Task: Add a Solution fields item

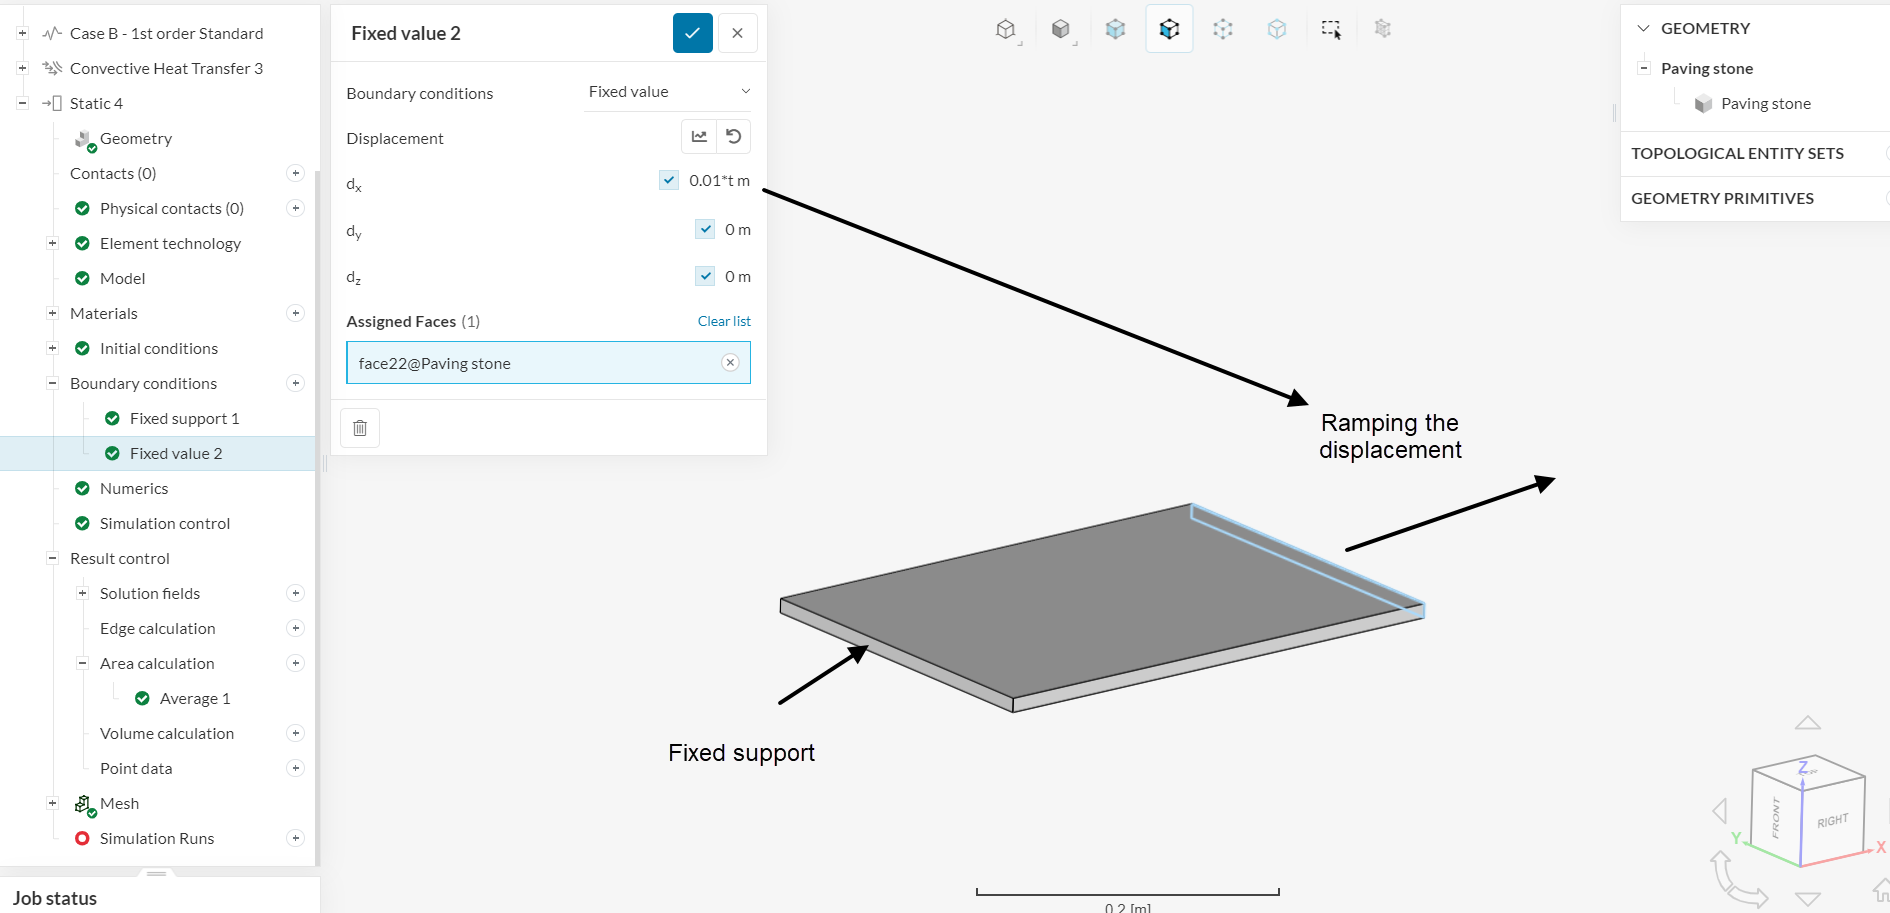Action: click(x=295, y=593)
